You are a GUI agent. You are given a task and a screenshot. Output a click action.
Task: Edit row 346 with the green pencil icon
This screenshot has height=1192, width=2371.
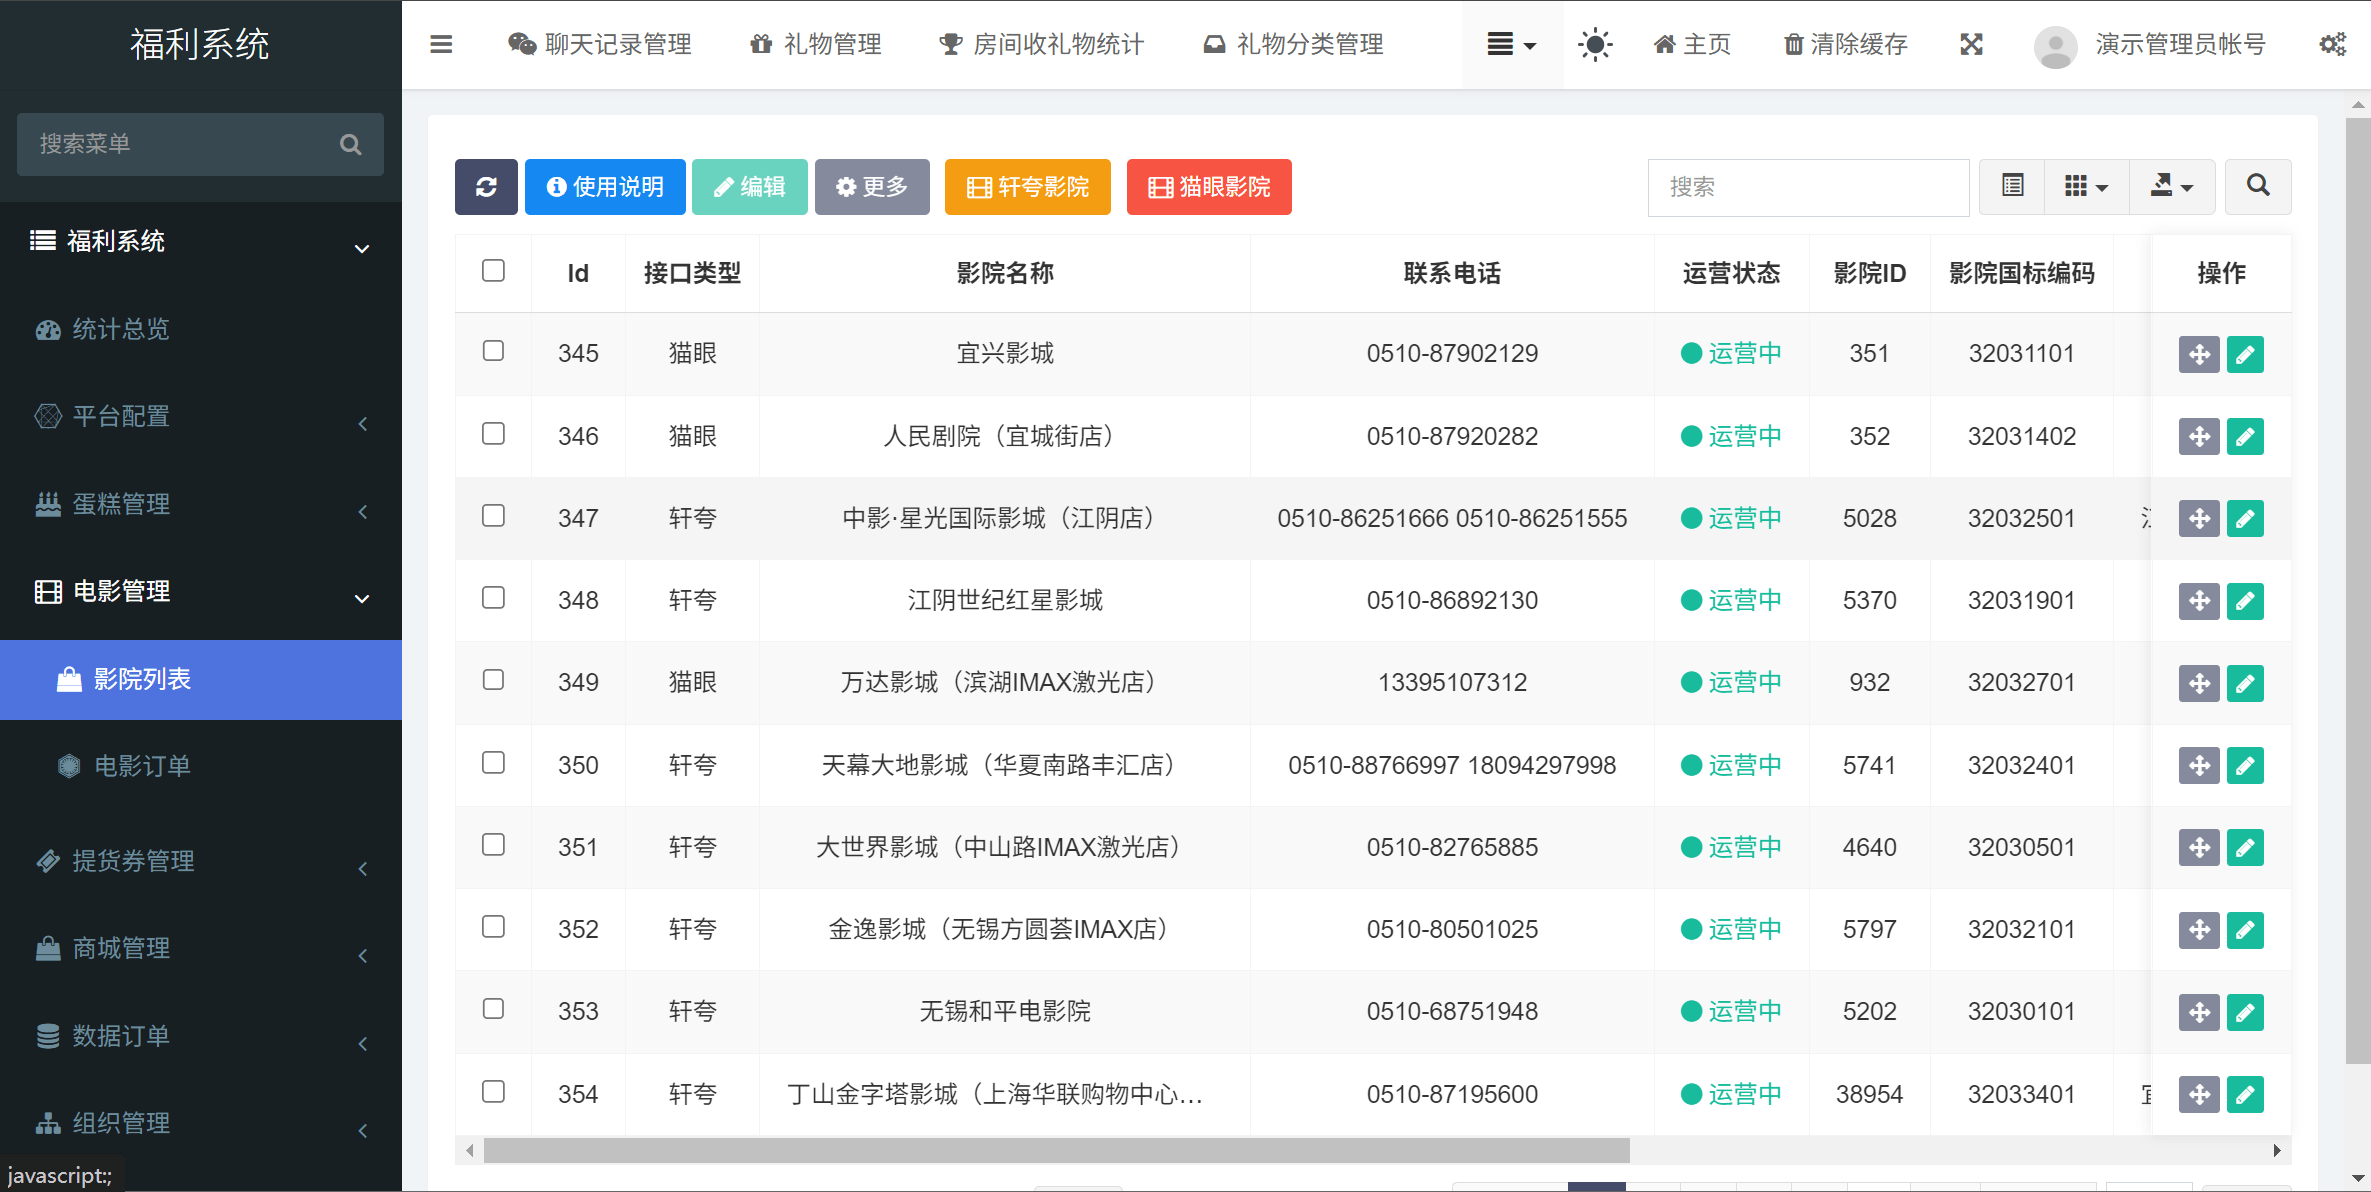pos(2245,436)
